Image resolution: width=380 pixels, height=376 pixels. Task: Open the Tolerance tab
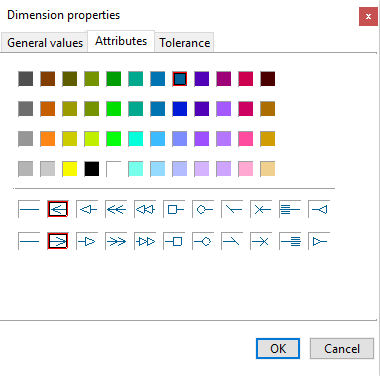pos(184,43)
